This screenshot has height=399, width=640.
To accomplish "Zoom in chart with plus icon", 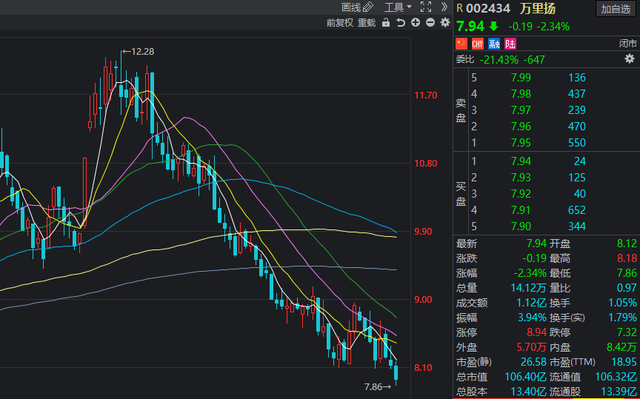I will coord(416,23).
